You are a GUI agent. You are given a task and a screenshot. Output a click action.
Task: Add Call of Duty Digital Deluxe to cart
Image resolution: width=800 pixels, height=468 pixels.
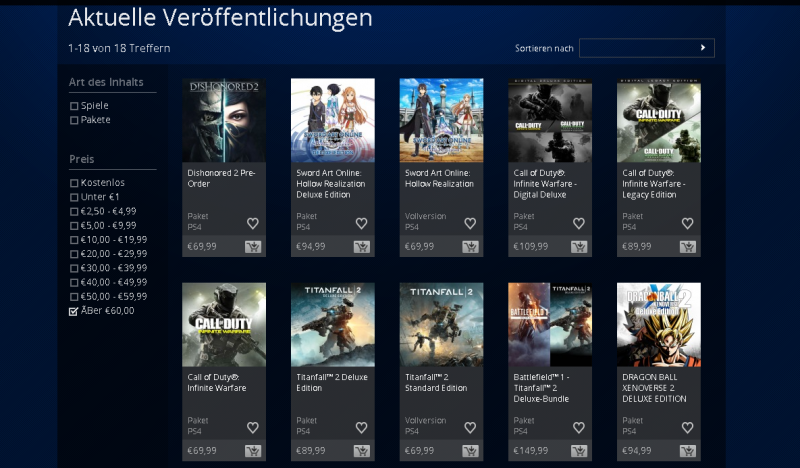579,247
